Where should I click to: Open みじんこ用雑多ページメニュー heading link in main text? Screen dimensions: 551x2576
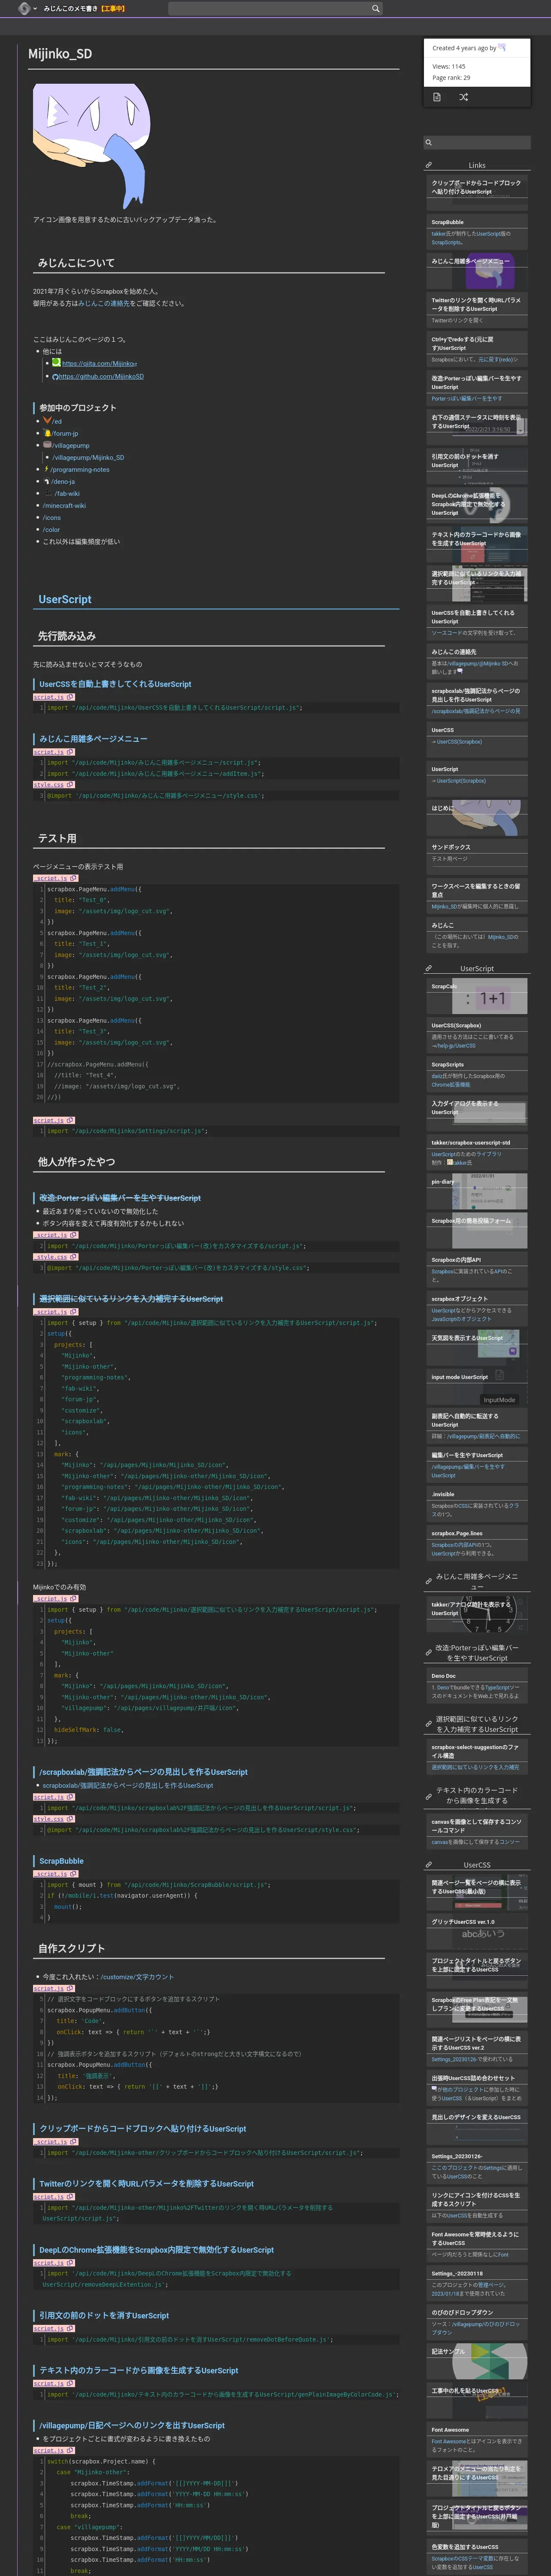pos(93,739)
